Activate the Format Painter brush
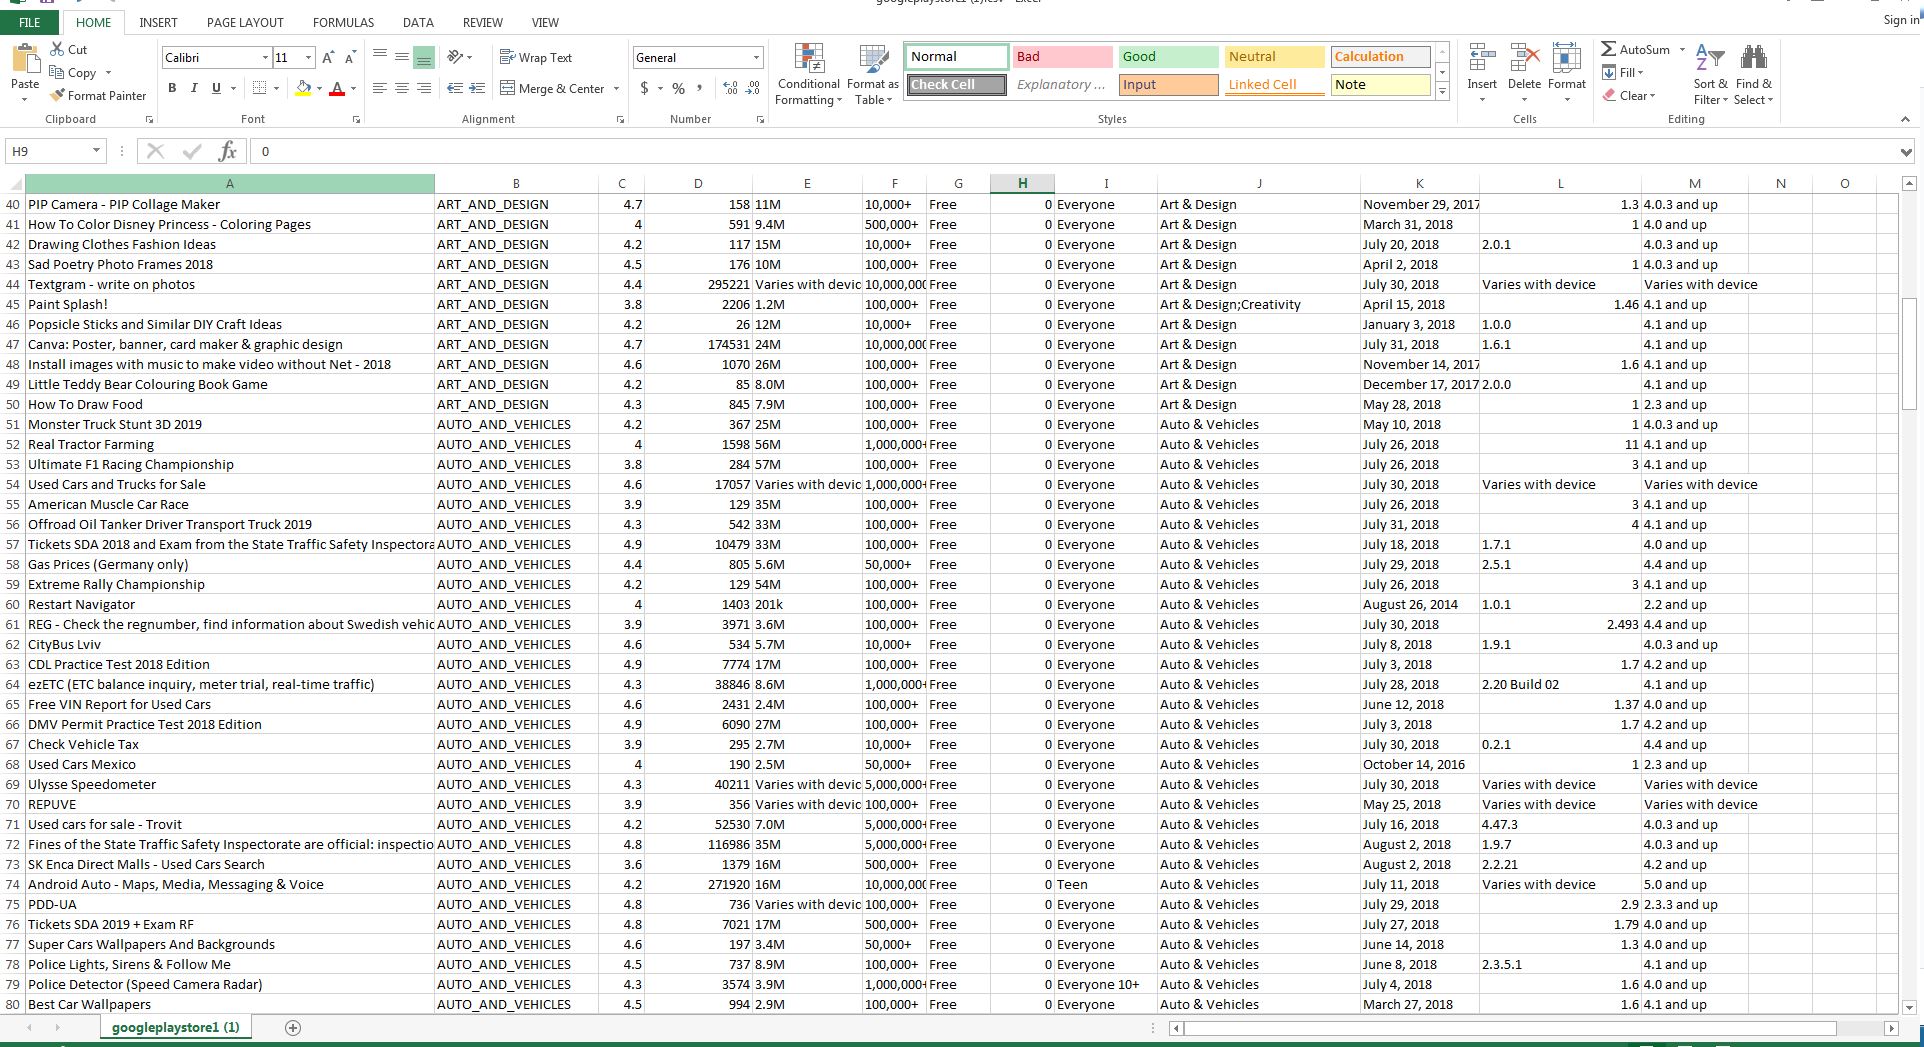The width and height of the screenshot is (1924, 1047). click(x=57, y=95)
